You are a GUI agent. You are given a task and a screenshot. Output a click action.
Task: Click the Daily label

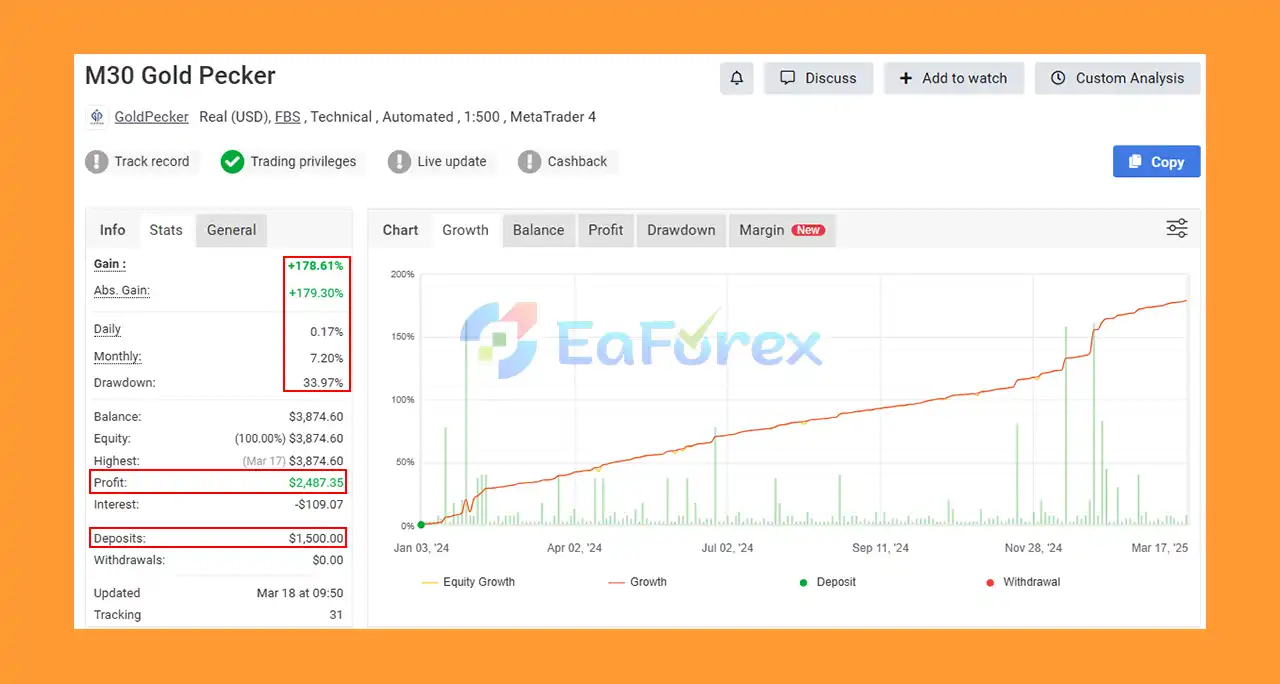click(x=107, y=329)
